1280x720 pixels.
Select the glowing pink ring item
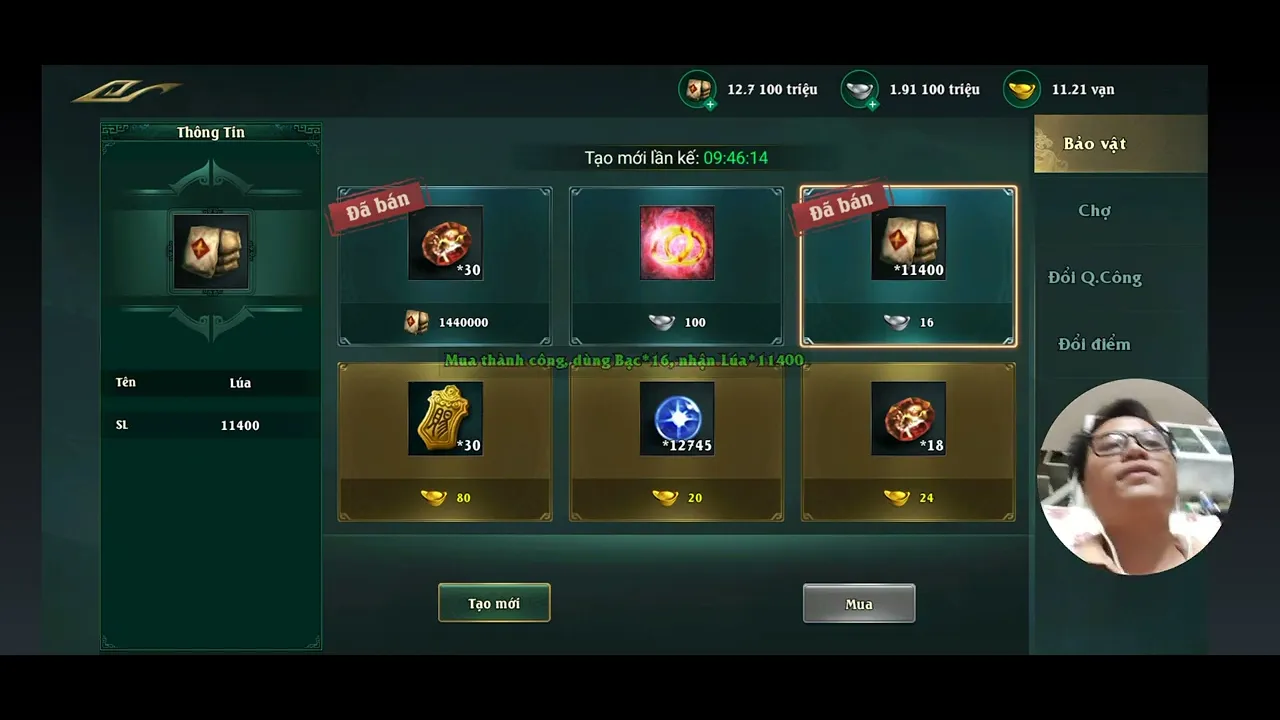[677, 243]
